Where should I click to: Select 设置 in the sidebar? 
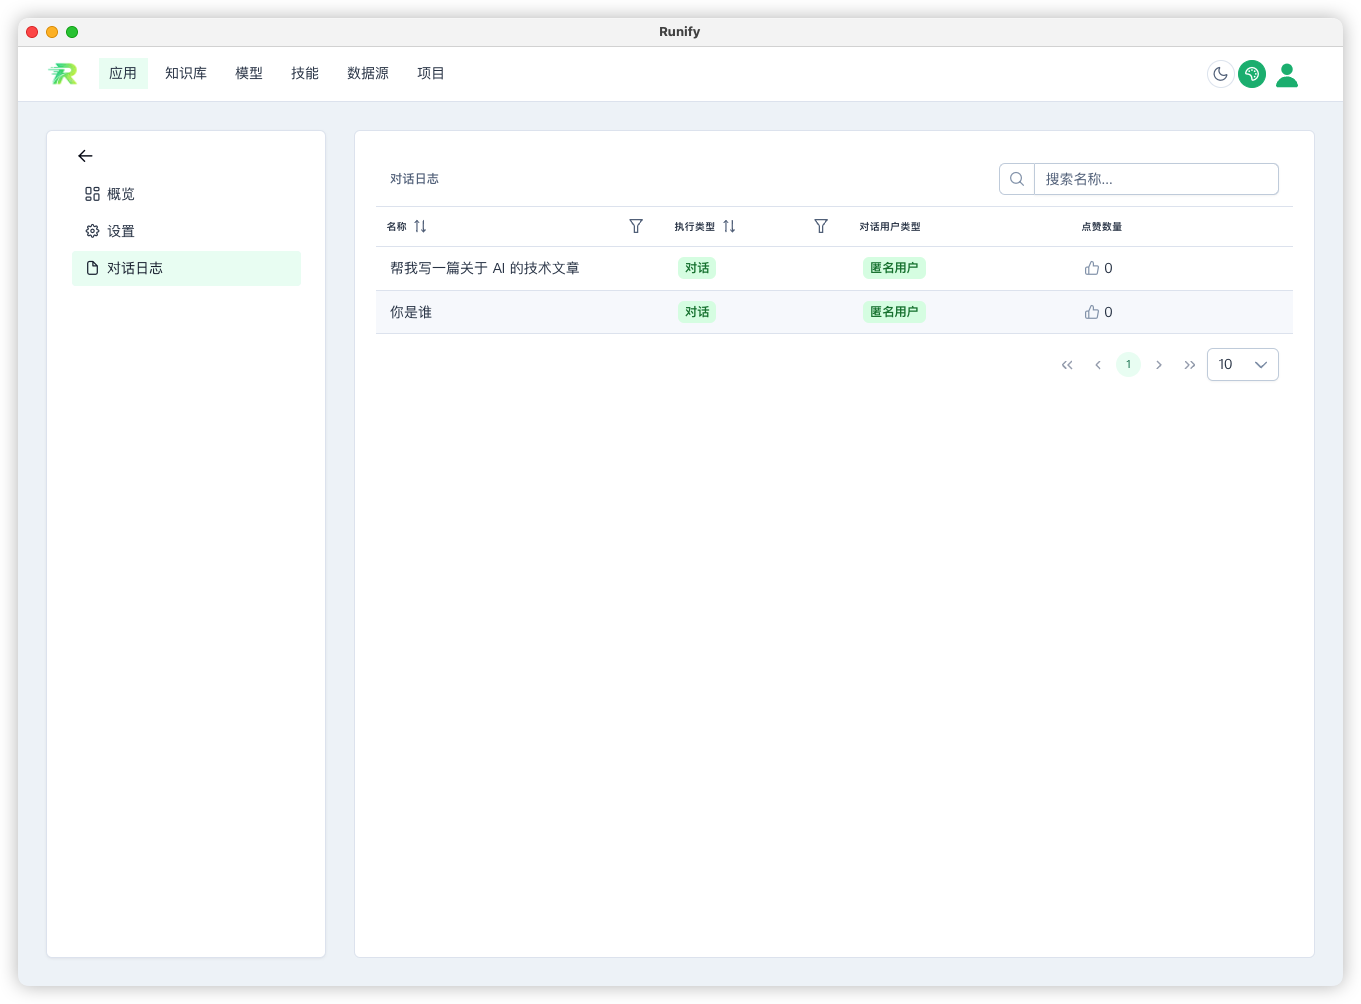(186, 231)
